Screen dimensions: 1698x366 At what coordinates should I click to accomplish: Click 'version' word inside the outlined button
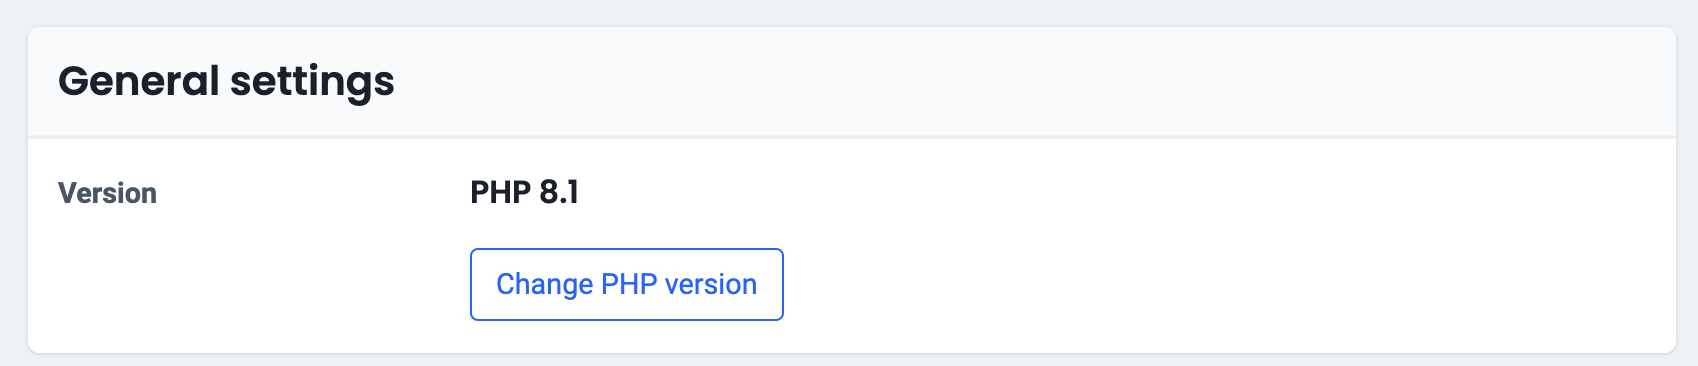point(711,285)
